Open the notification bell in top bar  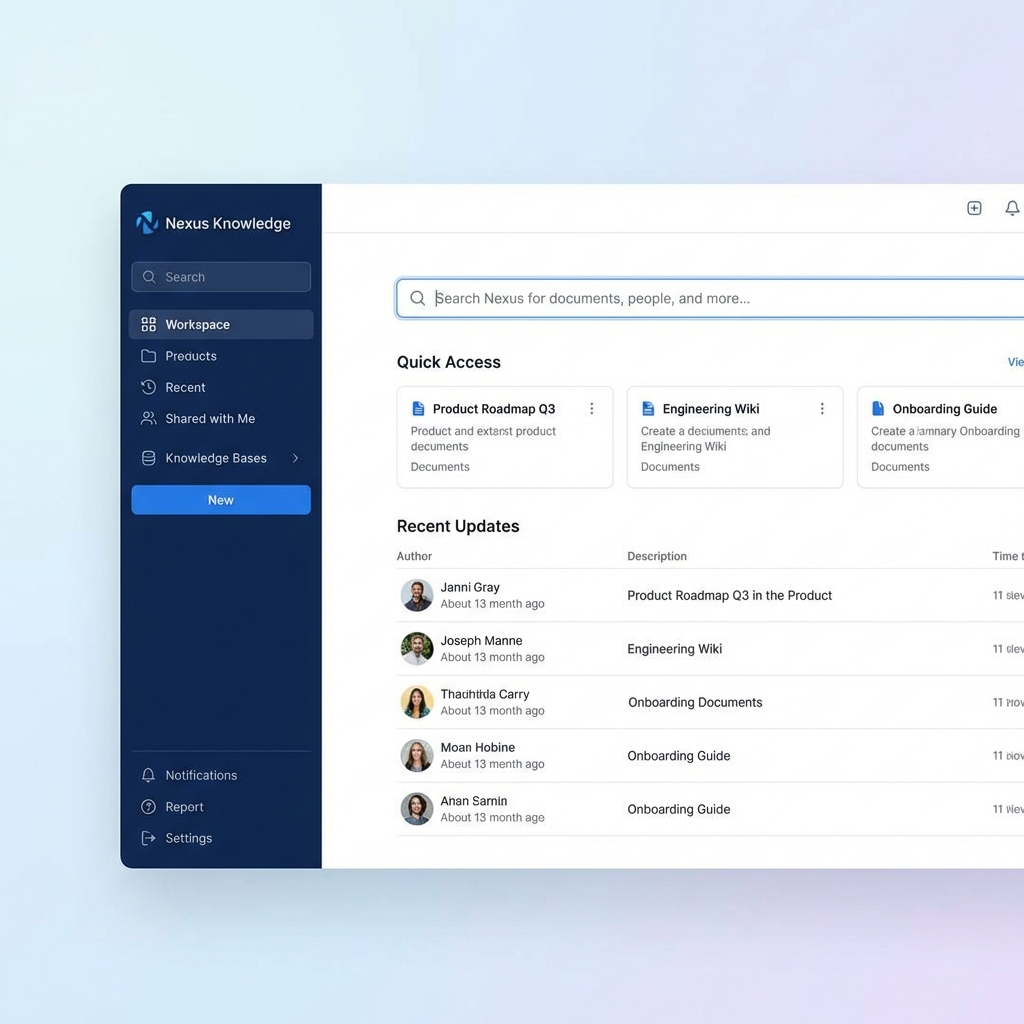click(x=1012, y=208)
